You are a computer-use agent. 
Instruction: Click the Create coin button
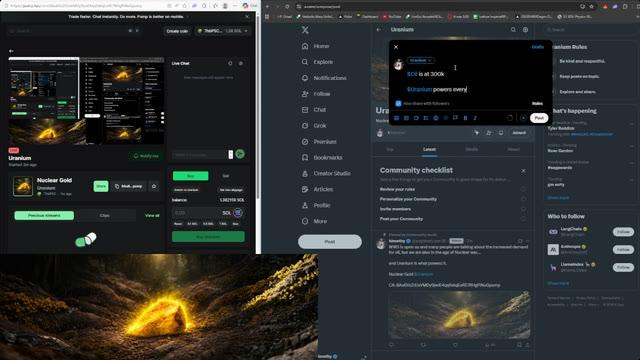[x=177, y=31]
